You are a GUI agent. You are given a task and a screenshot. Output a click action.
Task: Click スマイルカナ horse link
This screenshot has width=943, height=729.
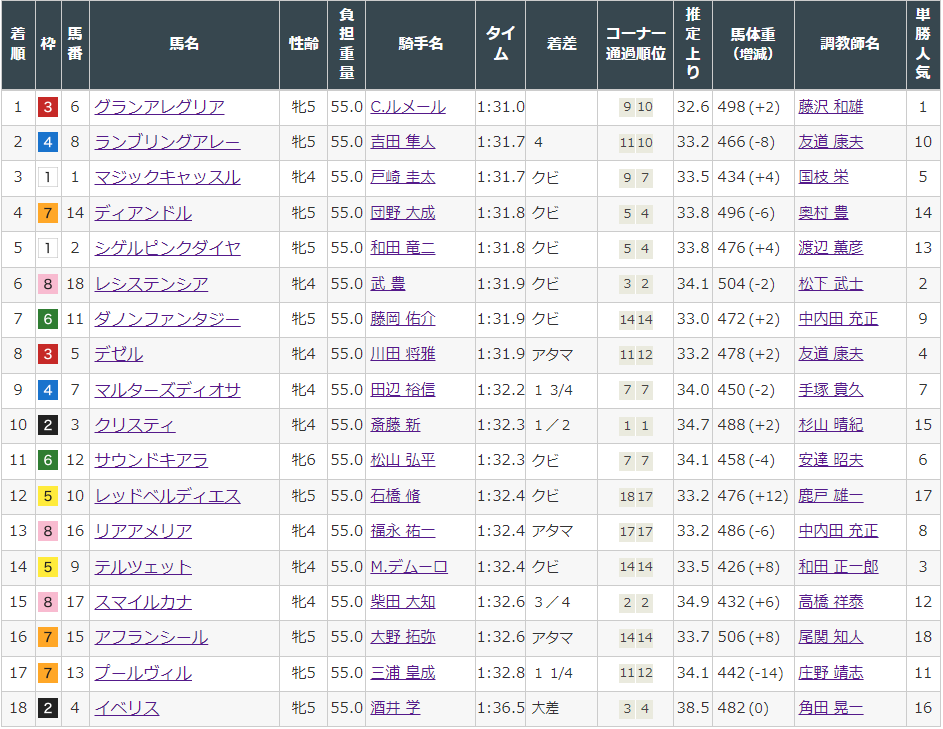click(x=143, y=602)
